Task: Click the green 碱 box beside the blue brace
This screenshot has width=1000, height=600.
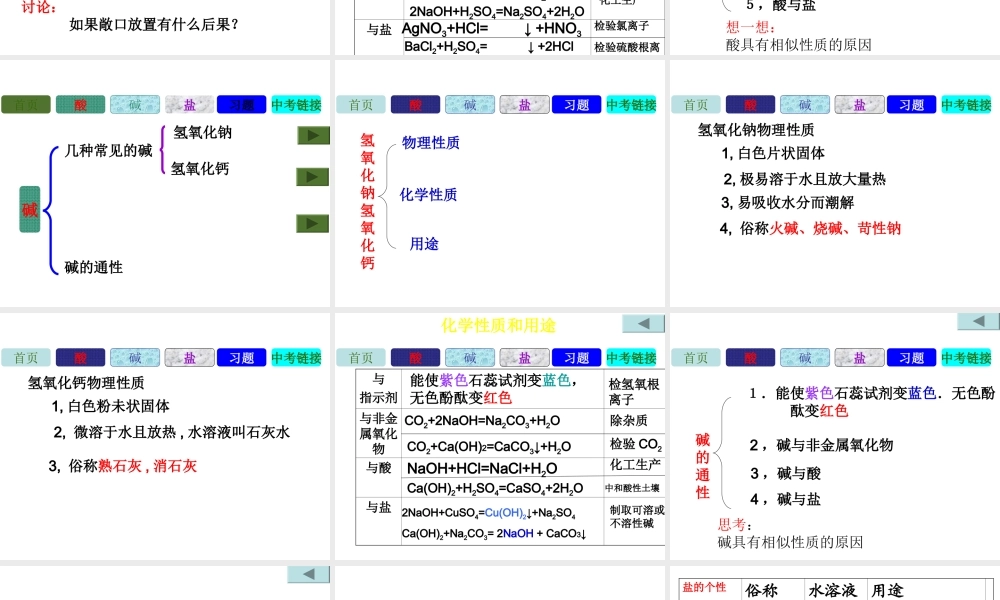Action: pos(30,209)
